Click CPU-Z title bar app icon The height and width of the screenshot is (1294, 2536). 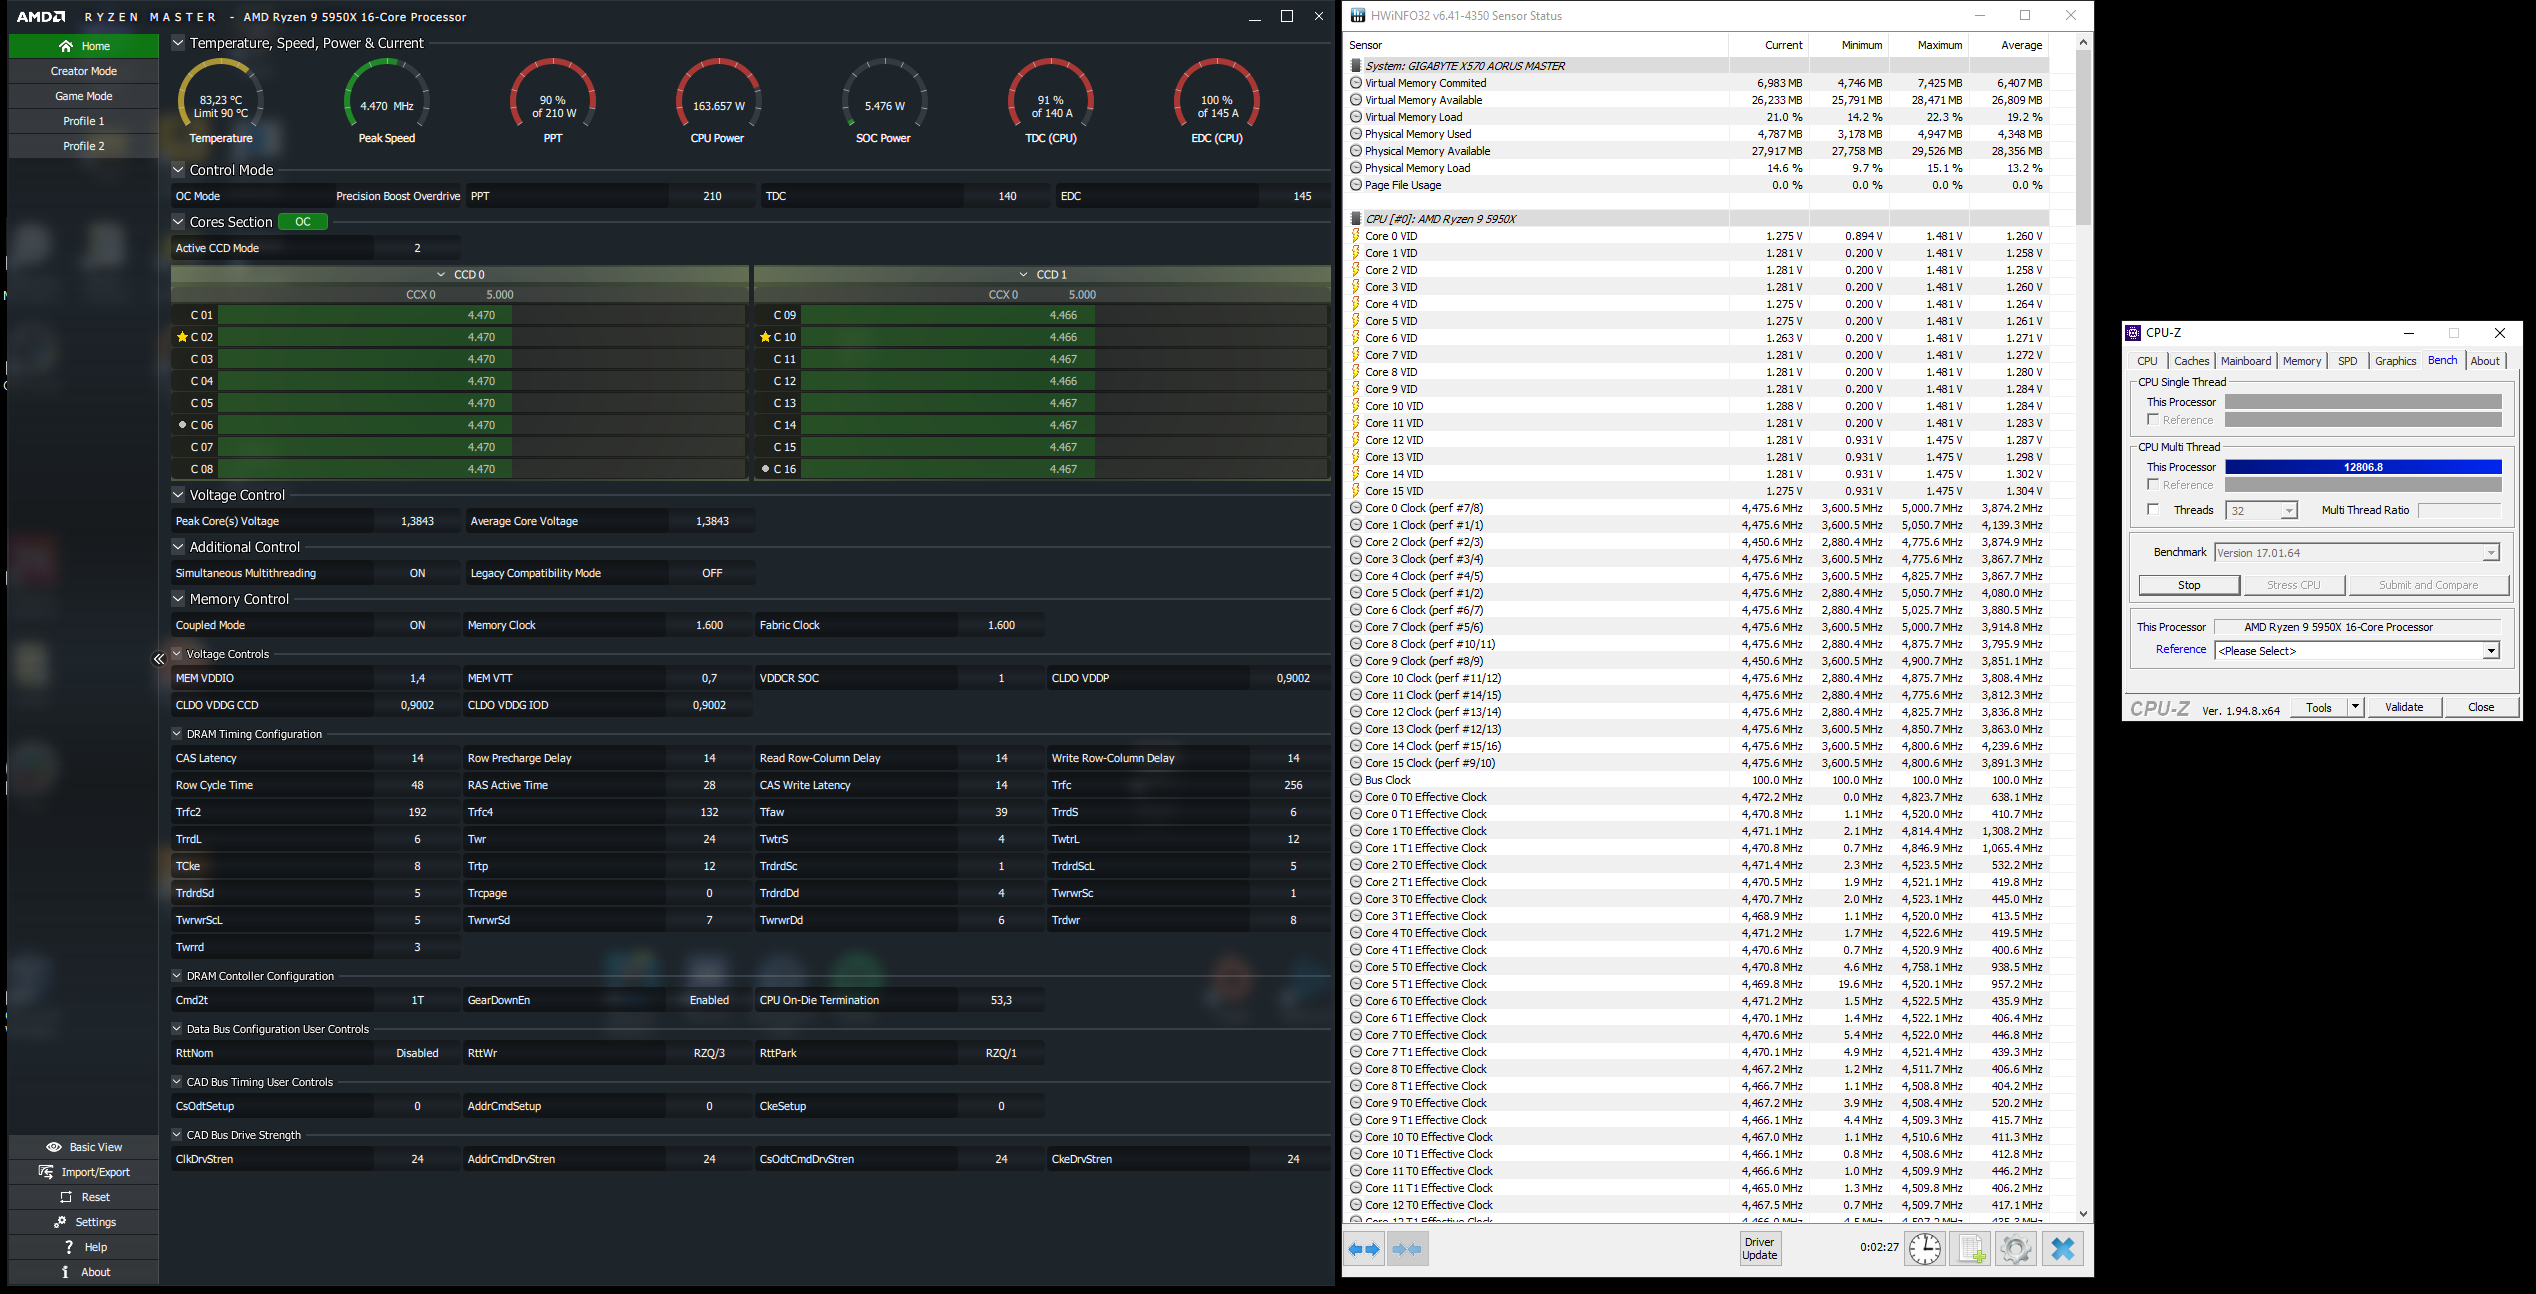tap(2133, 333)
